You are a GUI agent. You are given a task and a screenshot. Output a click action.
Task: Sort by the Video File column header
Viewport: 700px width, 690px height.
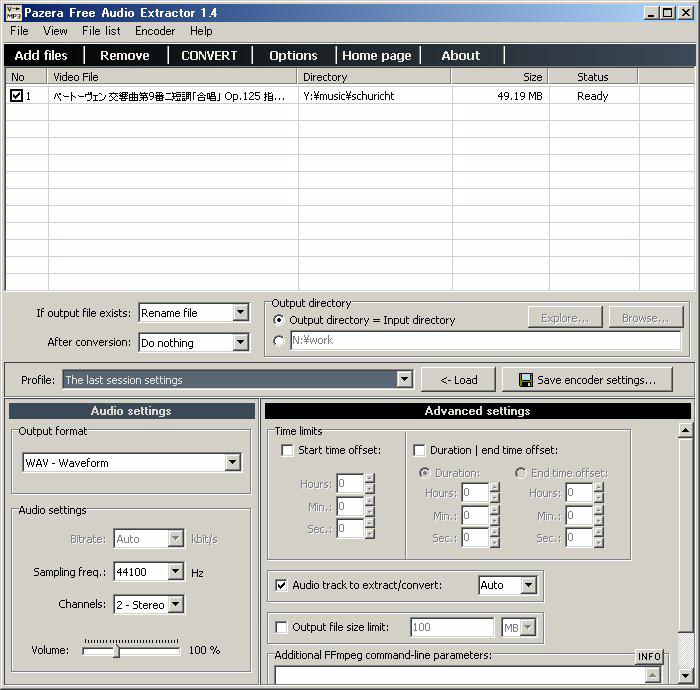pos(172,77)
